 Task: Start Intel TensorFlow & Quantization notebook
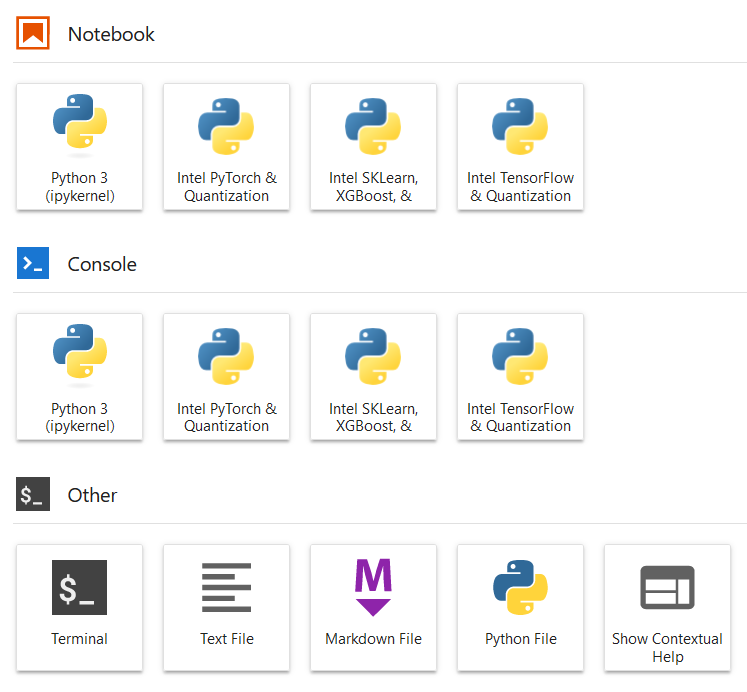[520, 146]
